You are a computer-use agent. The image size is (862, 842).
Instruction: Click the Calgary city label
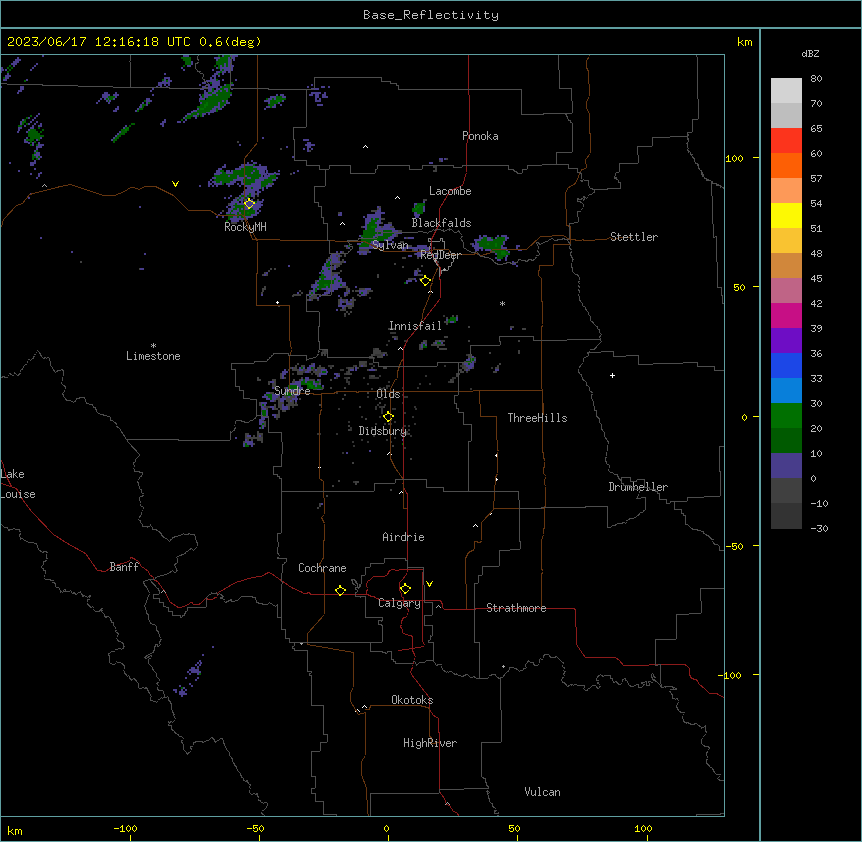pyautogui.click(x=399, y=603)
